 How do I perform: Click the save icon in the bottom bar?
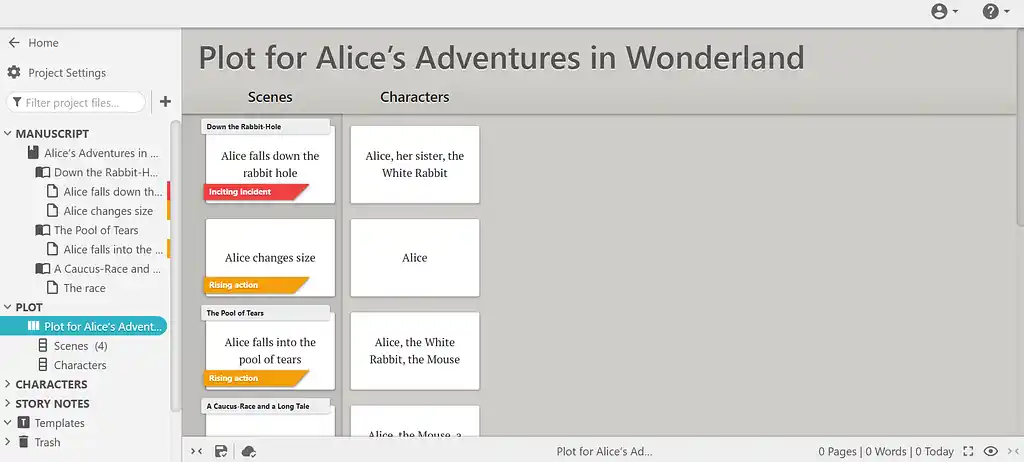click(x=221, y=452)
